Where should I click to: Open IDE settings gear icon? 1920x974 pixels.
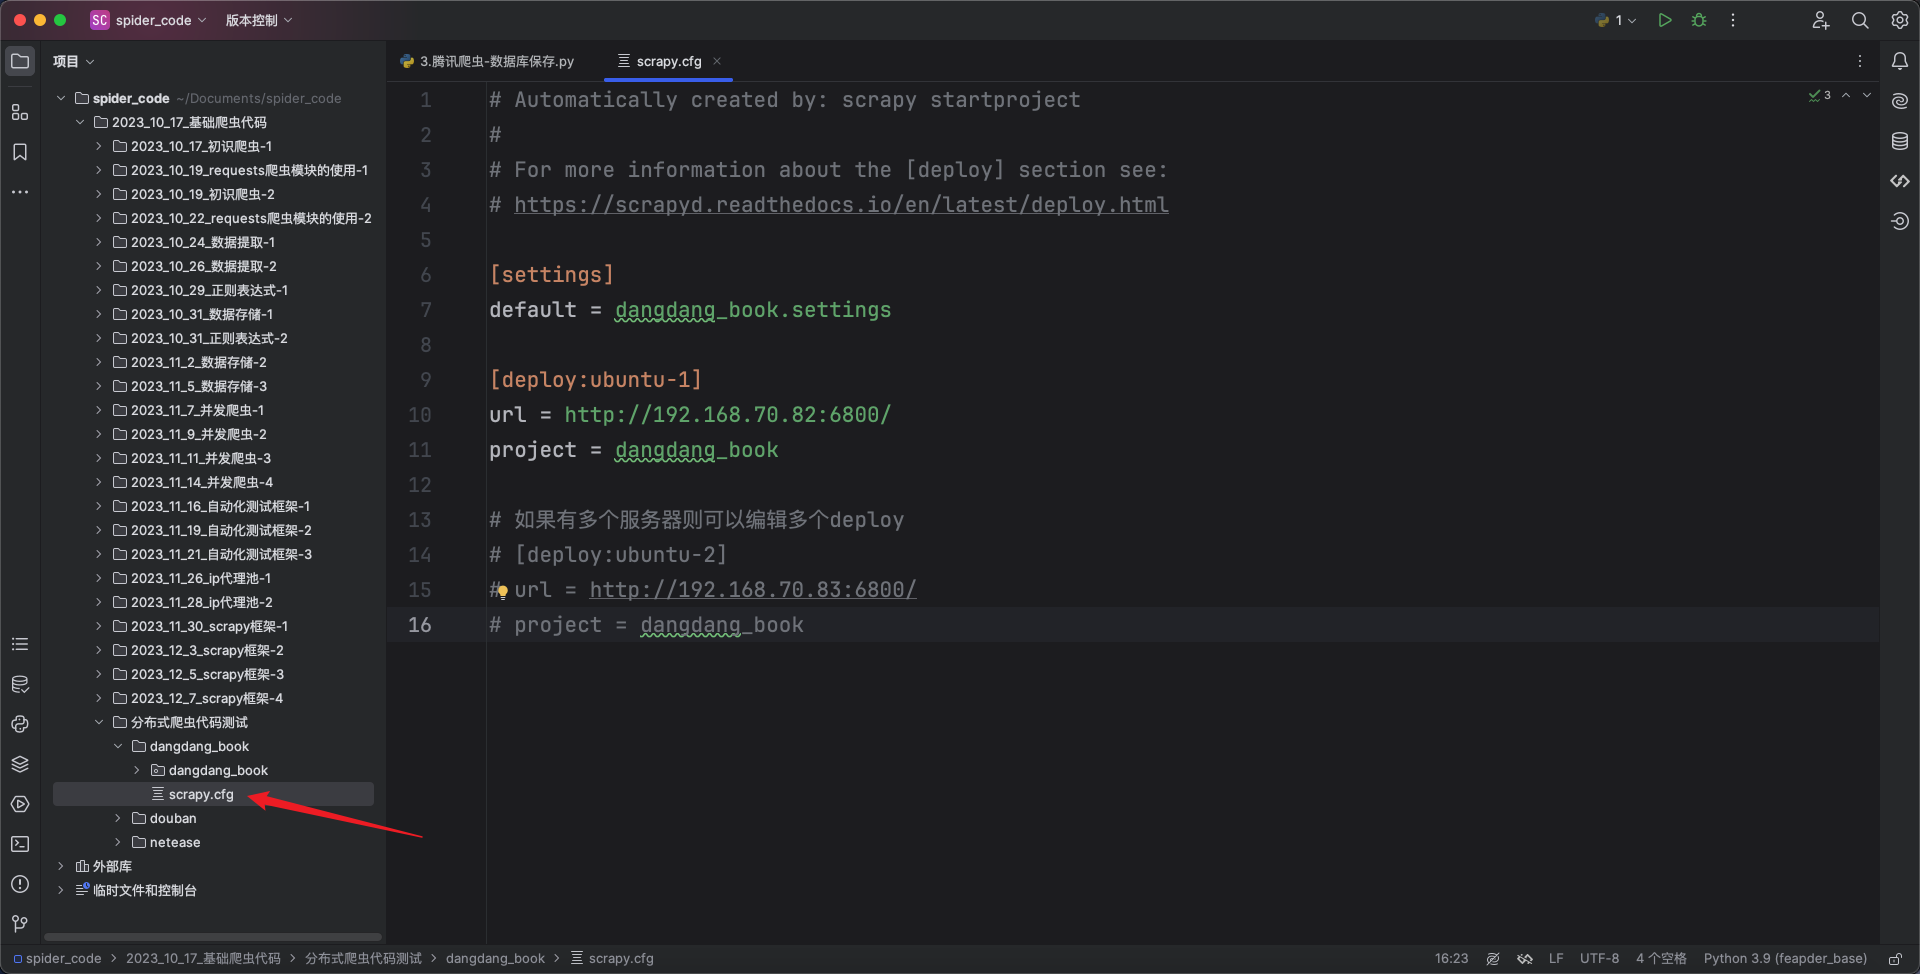pyautogui.click(x=1900, y=20)
